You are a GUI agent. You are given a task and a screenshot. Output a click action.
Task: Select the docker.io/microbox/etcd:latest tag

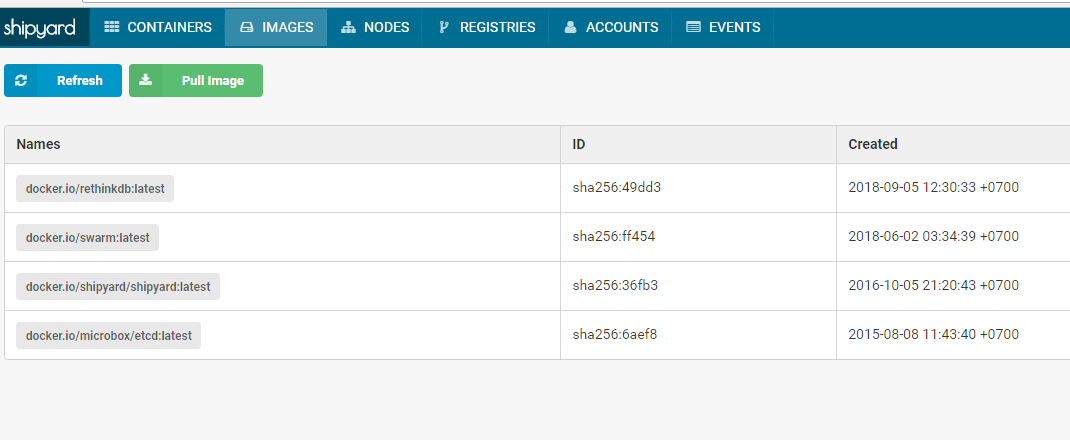pyautogui.click(x=109, y=336)
